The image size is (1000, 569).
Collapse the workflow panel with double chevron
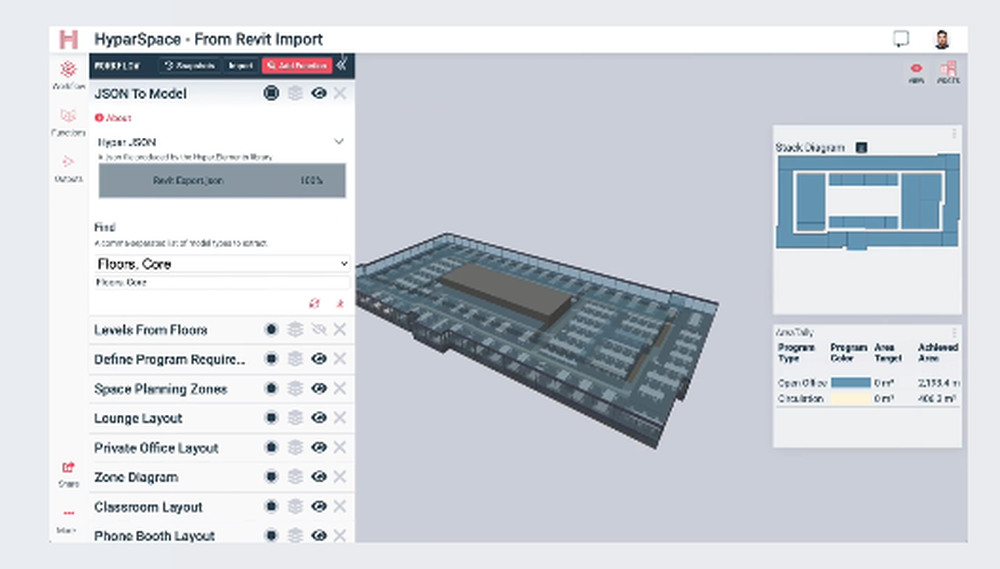pyautogui.click(x=342, y=64)
